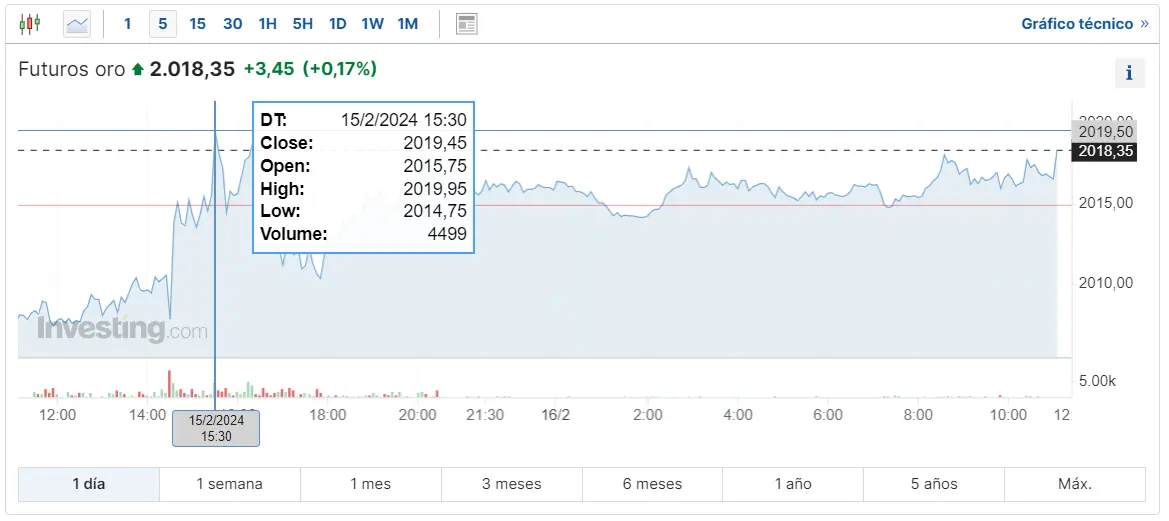Select the 1 día range tab
The image size is (1169, 521).
pyautogui.click(x=89, y=484)
